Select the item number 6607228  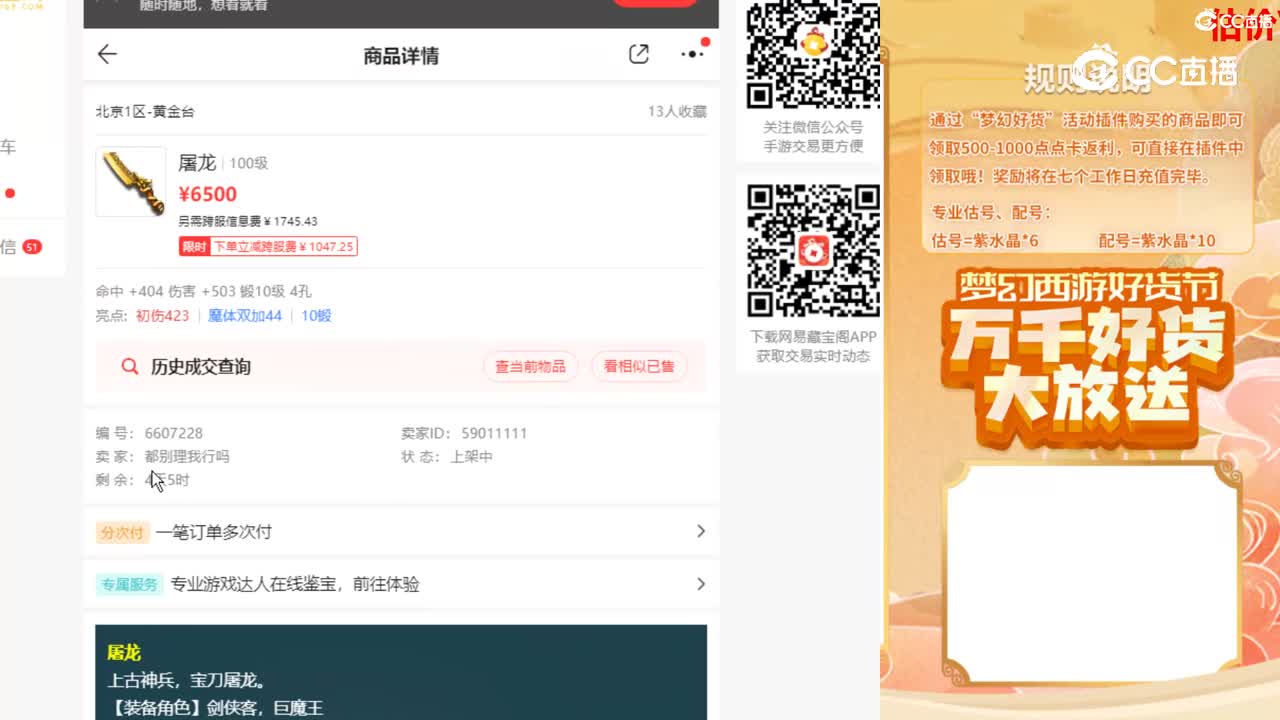pyautogui.click(x=174, y=433)
